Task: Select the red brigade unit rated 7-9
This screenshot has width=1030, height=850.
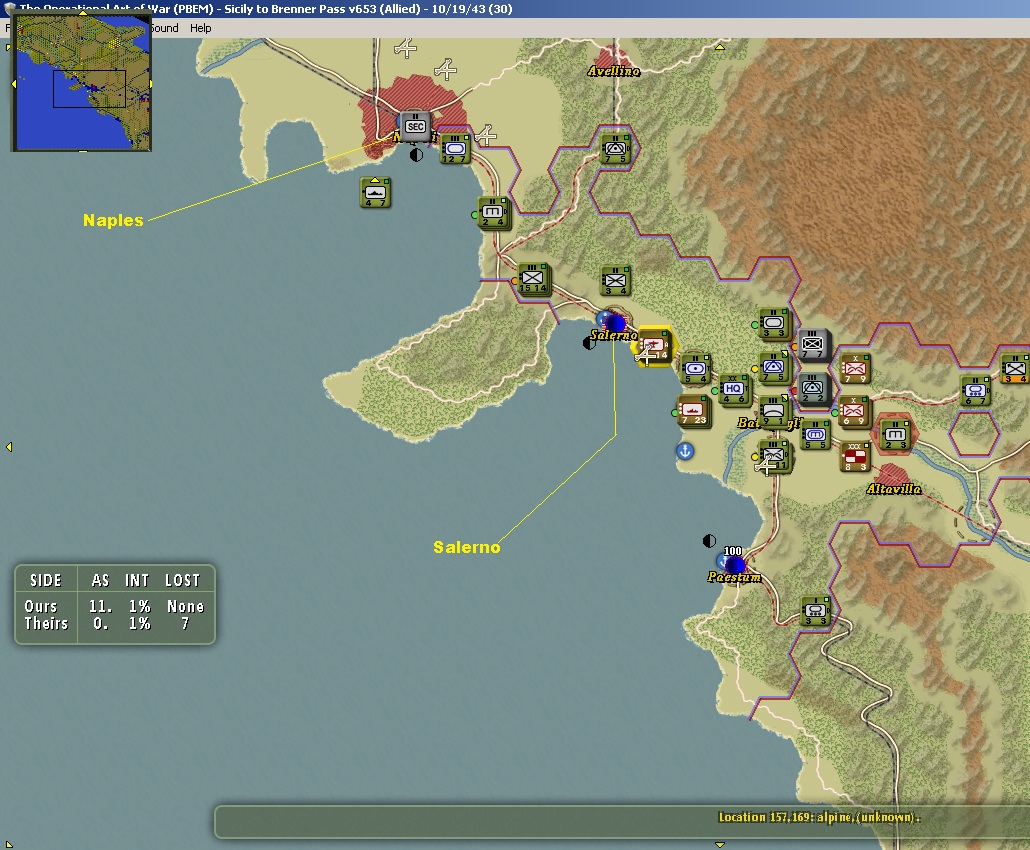Action: pyautogui.click(x=855, y=369)
